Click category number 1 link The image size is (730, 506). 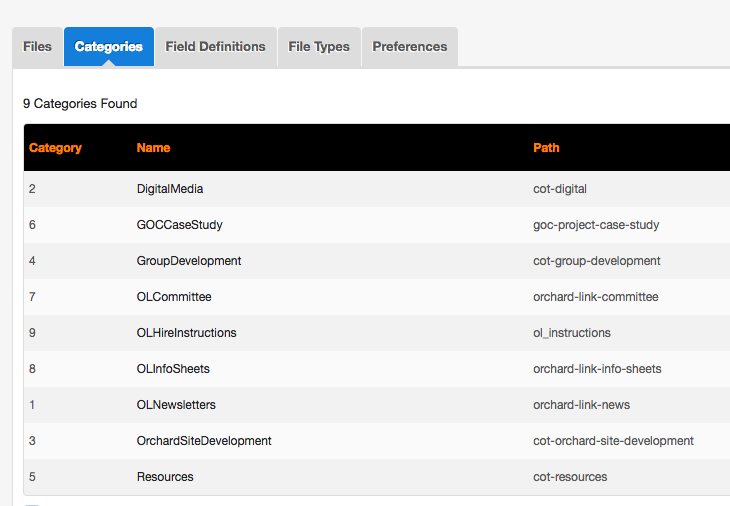click(x=32, y=405)
